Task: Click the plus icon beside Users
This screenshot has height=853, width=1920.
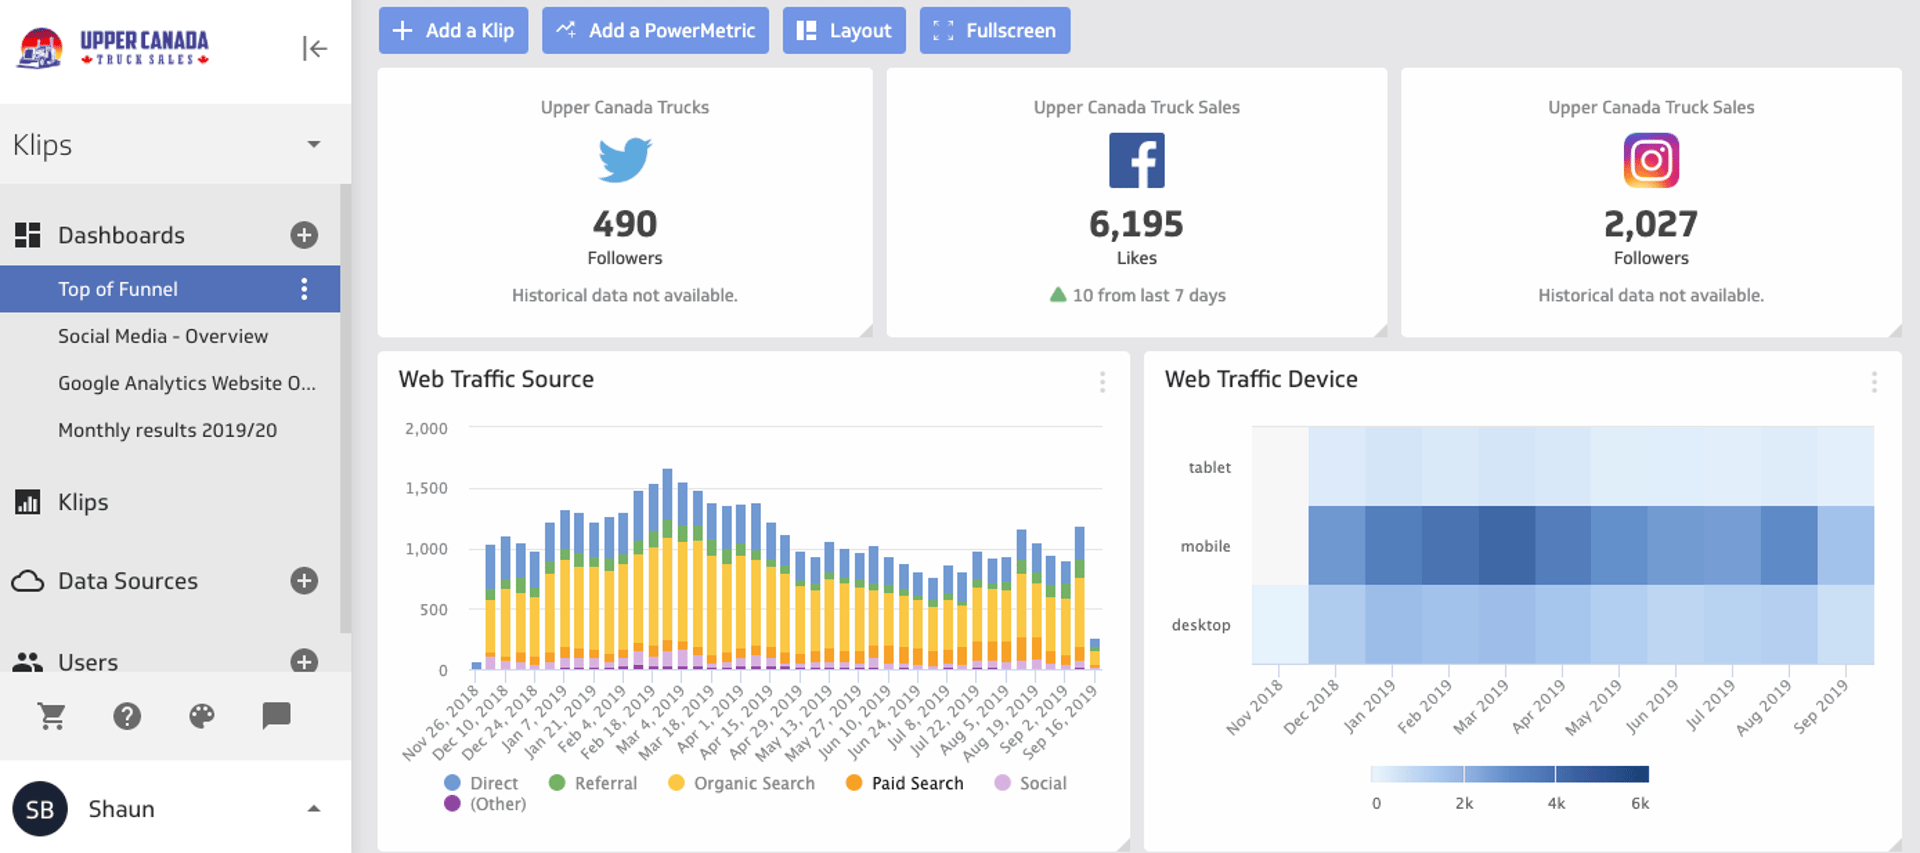Action: click(304, 661)
